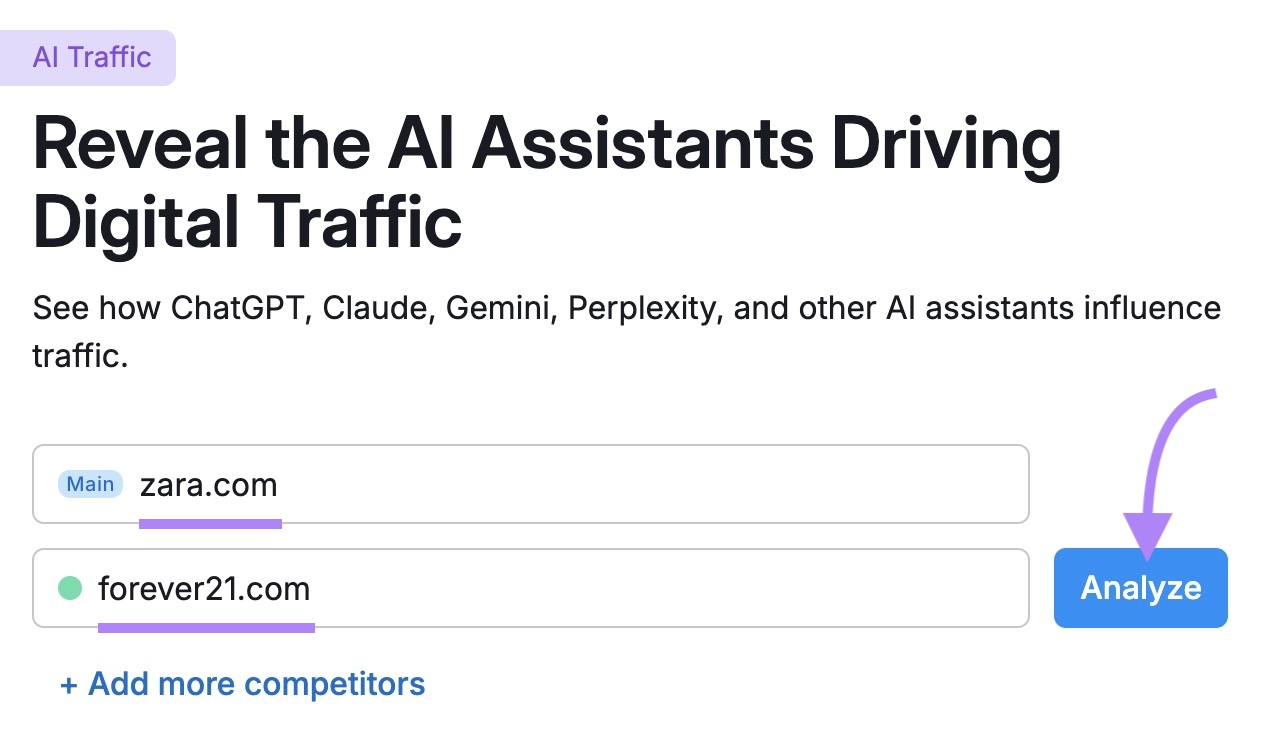Click inside the main domain text box
This screenshot has height=736, width=1270.
pyautogui.click(x=500, y=484)
